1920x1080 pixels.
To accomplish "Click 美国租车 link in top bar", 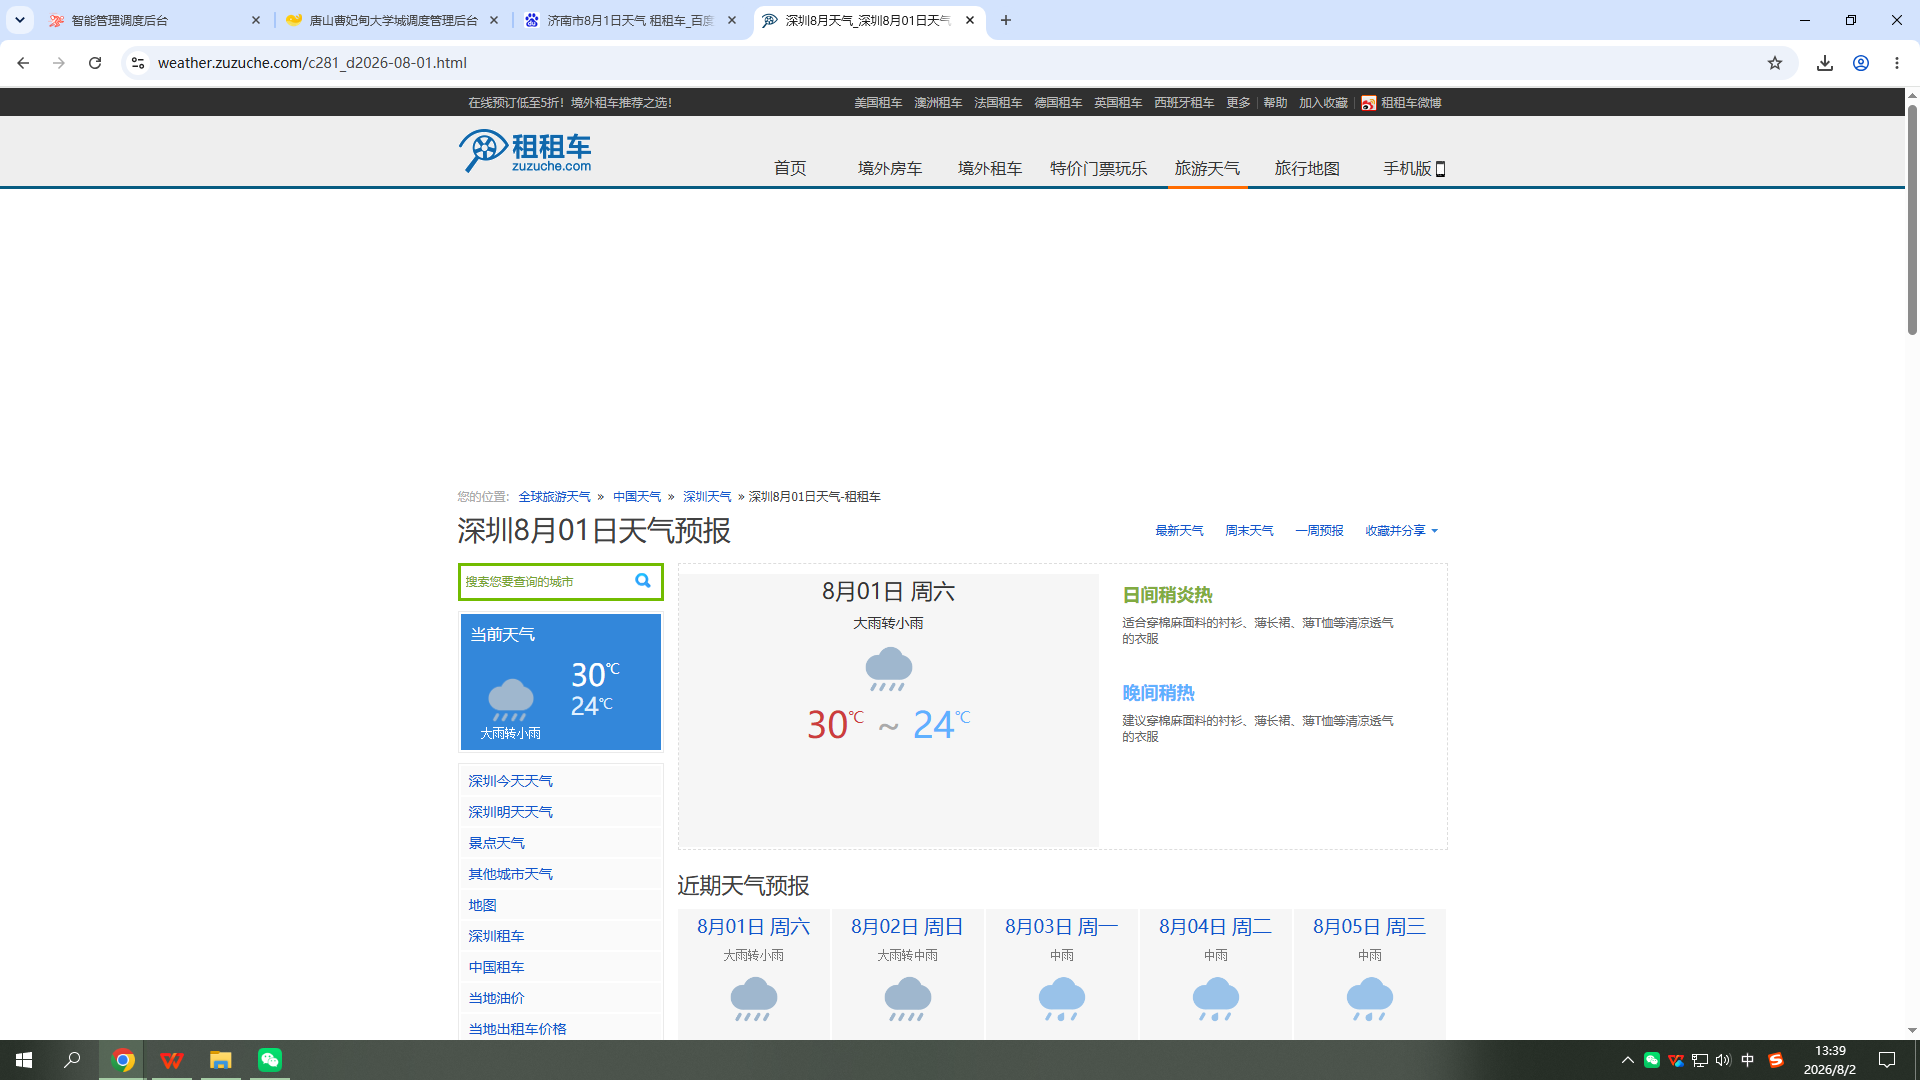I will point(878,103).
